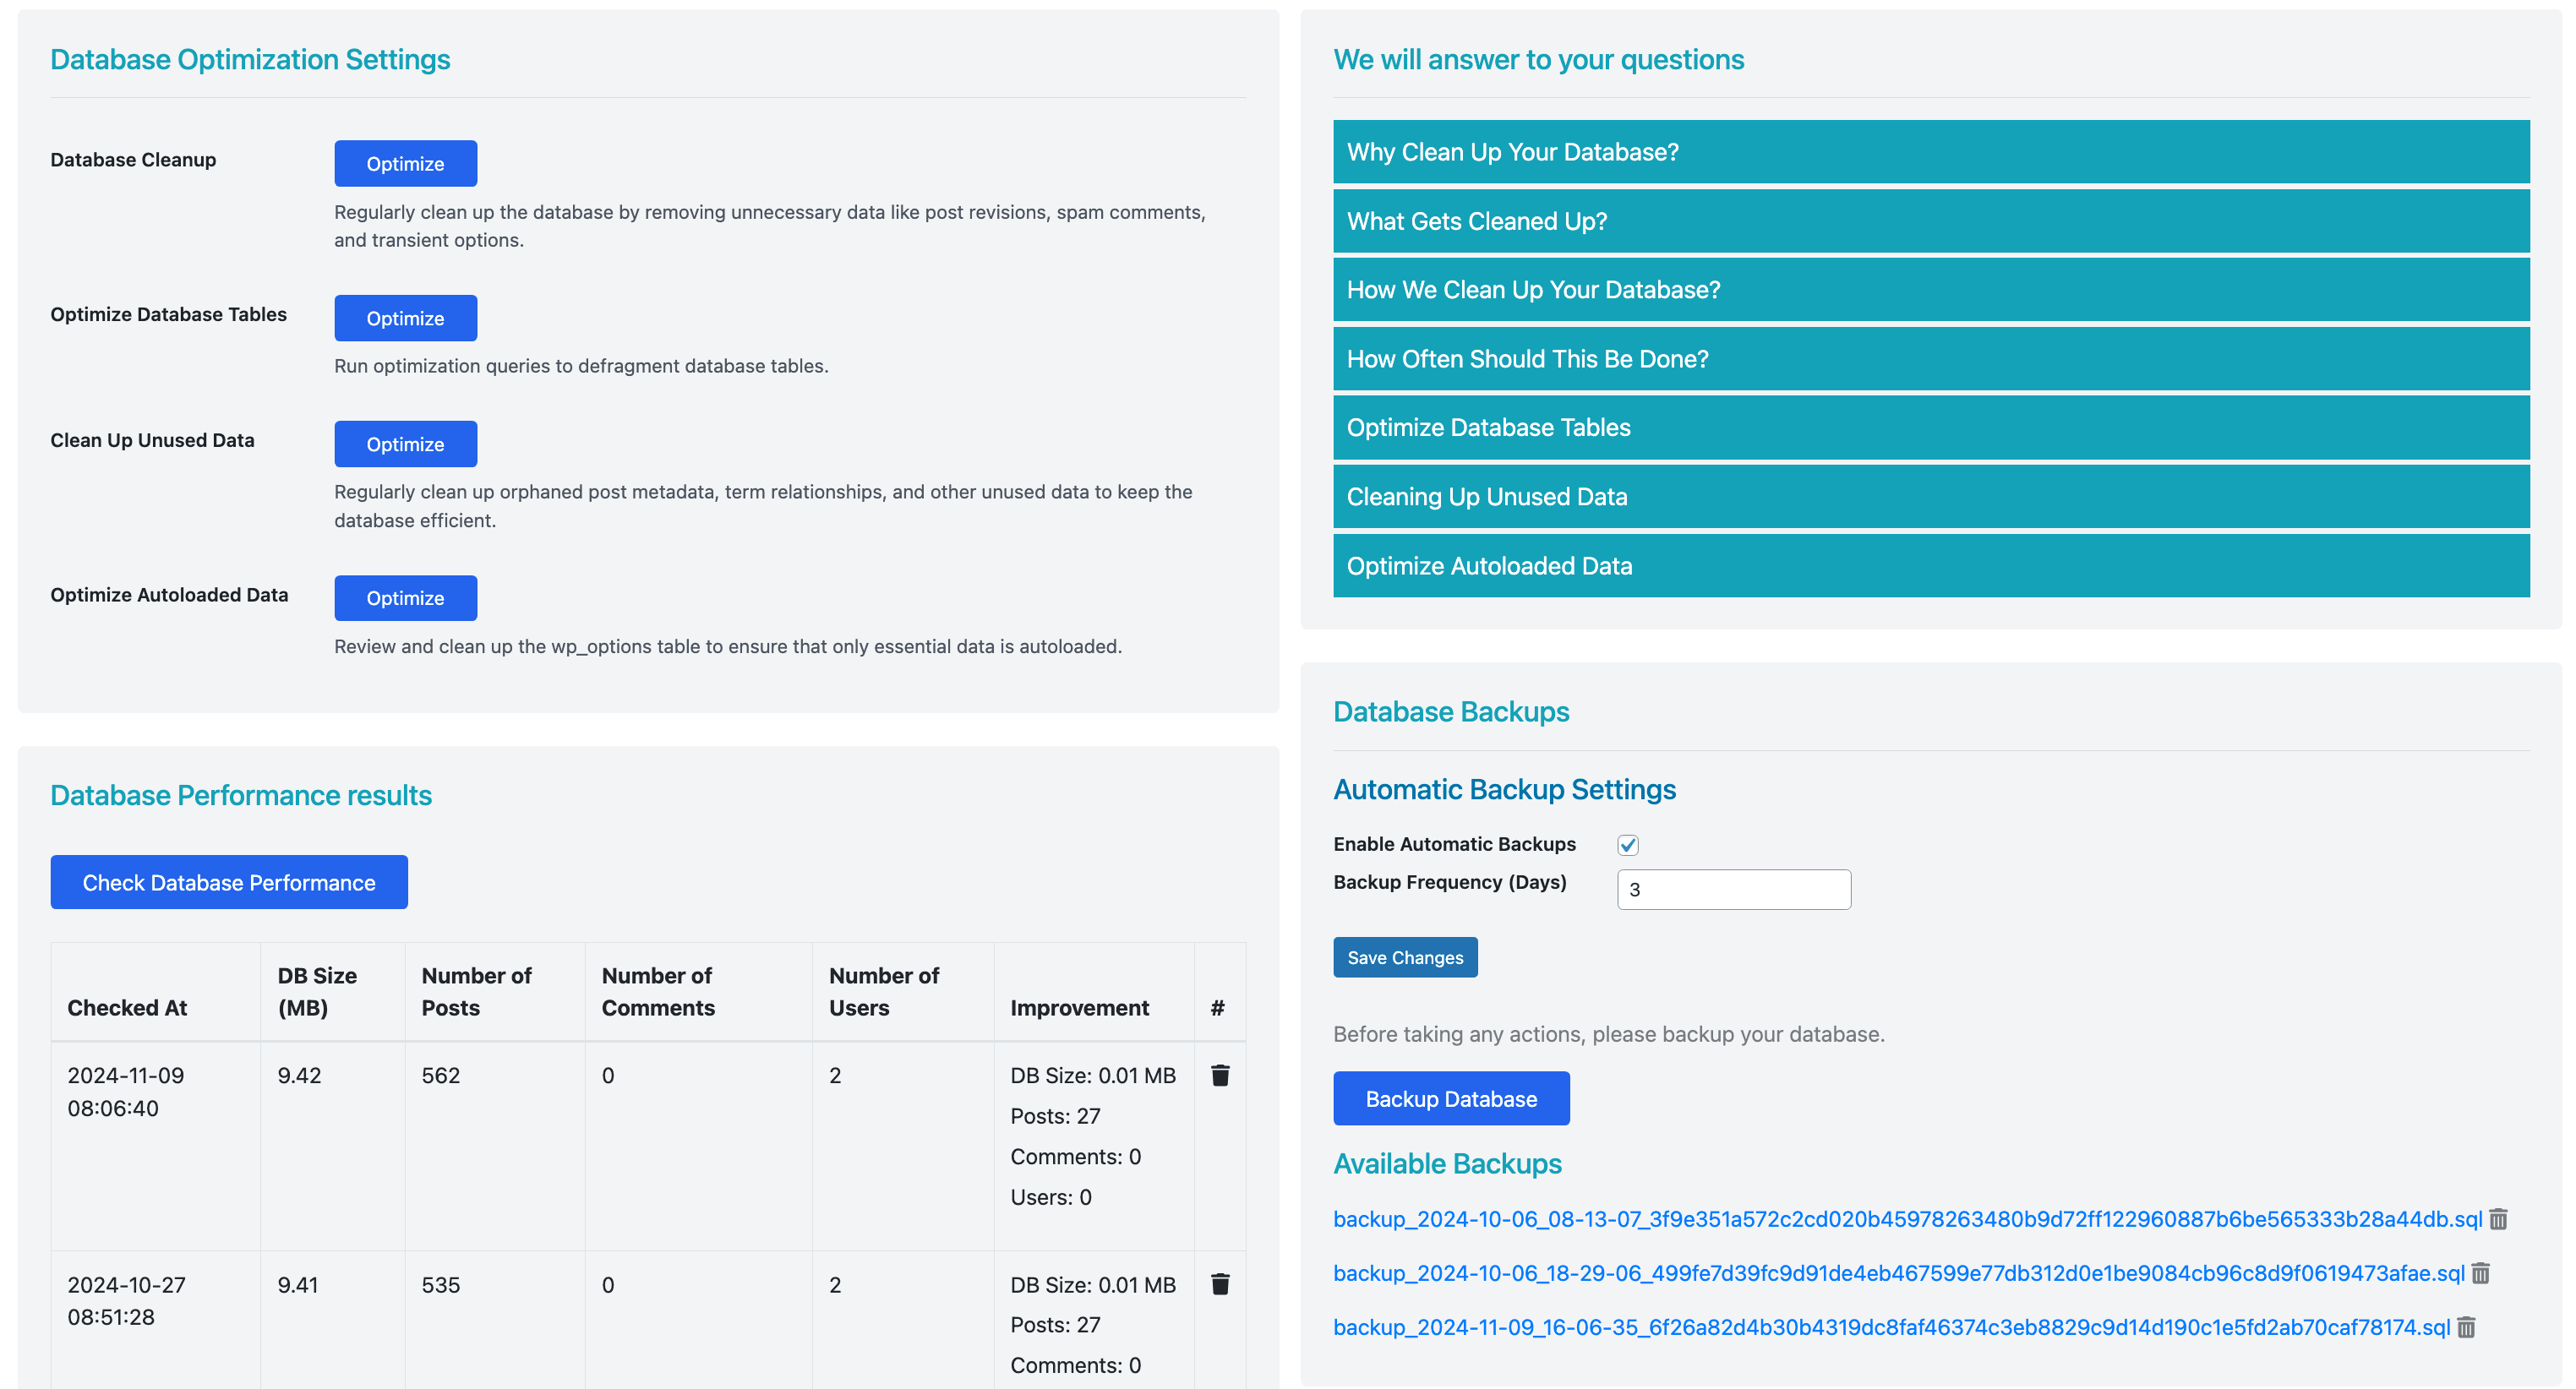Click Optimize for Clean Up Unused Data
This screenshot has width=2576, height=1389.
[405, 444]
